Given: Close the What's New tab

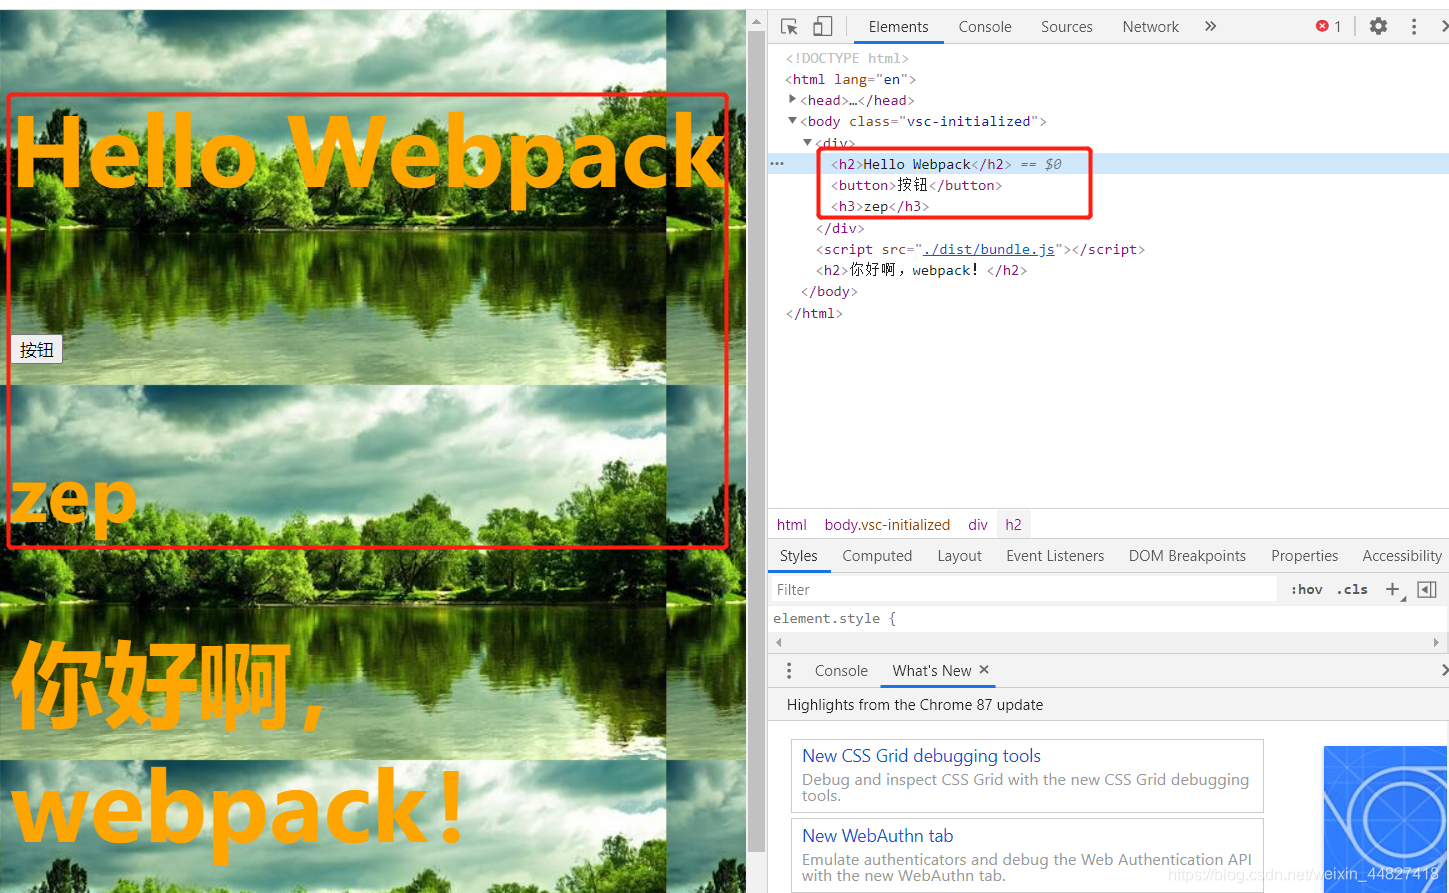Looking at the screenshot, I should pyautogui.click(x=984, y=670).
